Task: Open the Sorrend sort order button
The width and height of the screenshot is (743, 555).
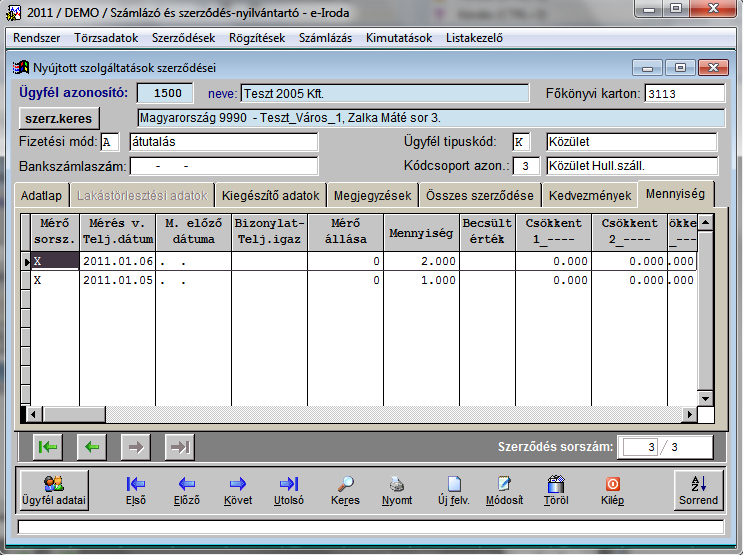Action: [698, 489]
